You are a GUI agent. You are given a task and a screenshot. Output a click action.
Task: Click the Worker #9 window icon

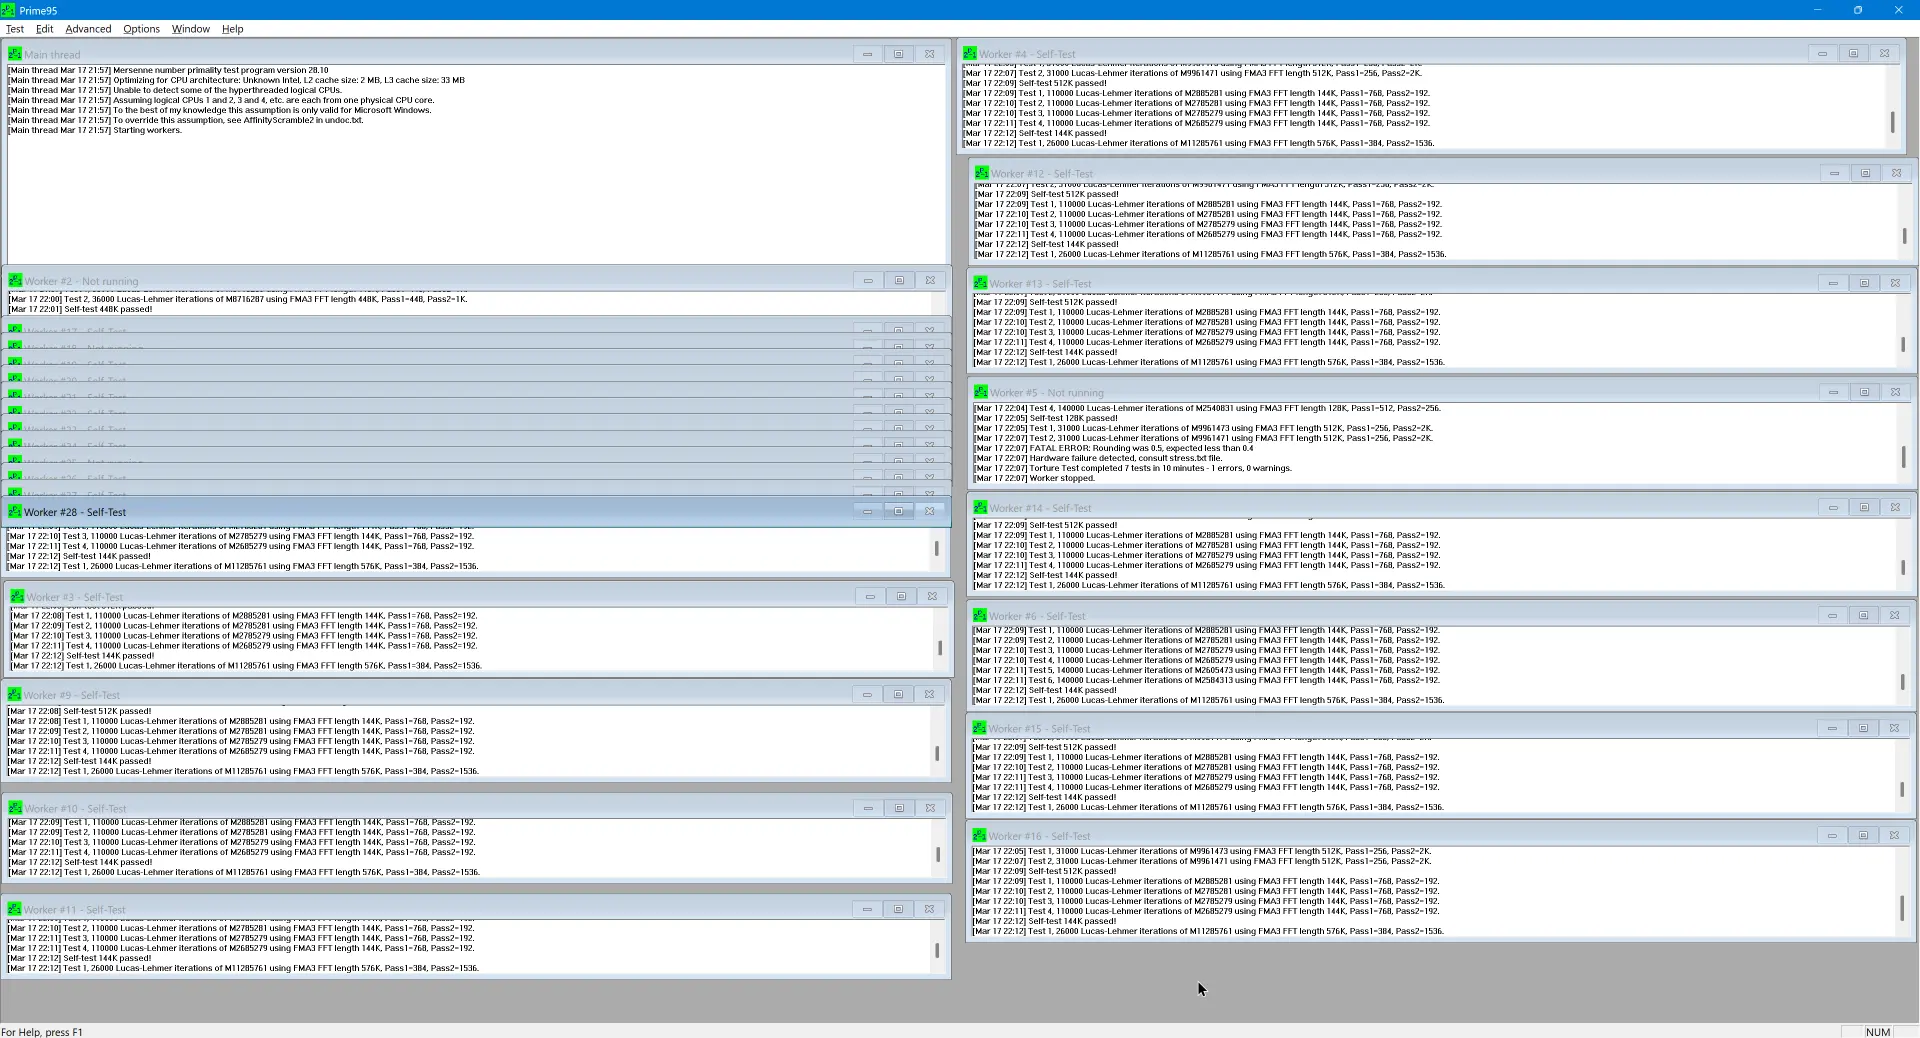pyautogui.click(x=15, y=694)
